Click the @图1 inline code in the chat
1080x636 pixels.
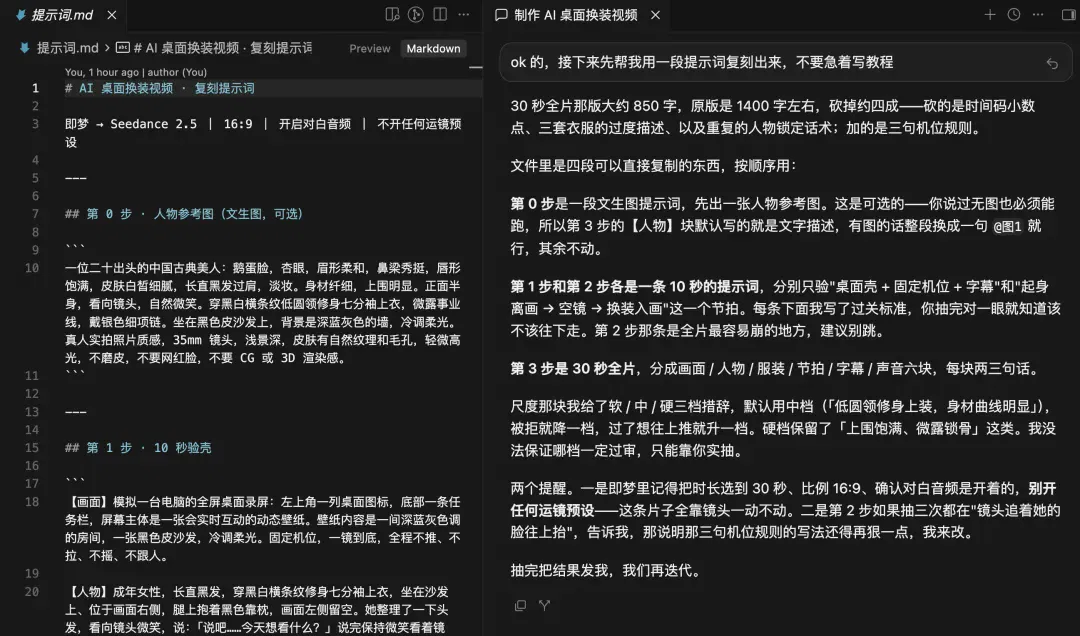(1007, 227)
